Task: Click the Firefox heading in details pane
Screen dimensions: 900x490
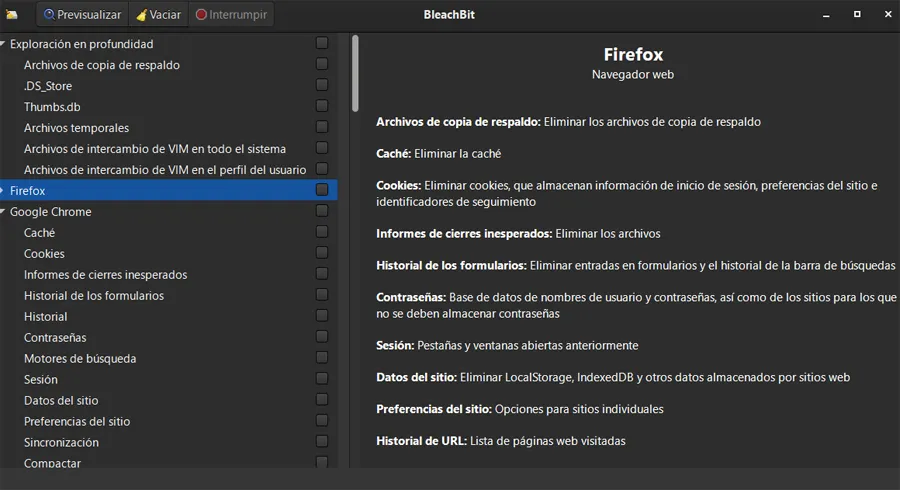Action: pyautogui.click(x=633, y=55)
